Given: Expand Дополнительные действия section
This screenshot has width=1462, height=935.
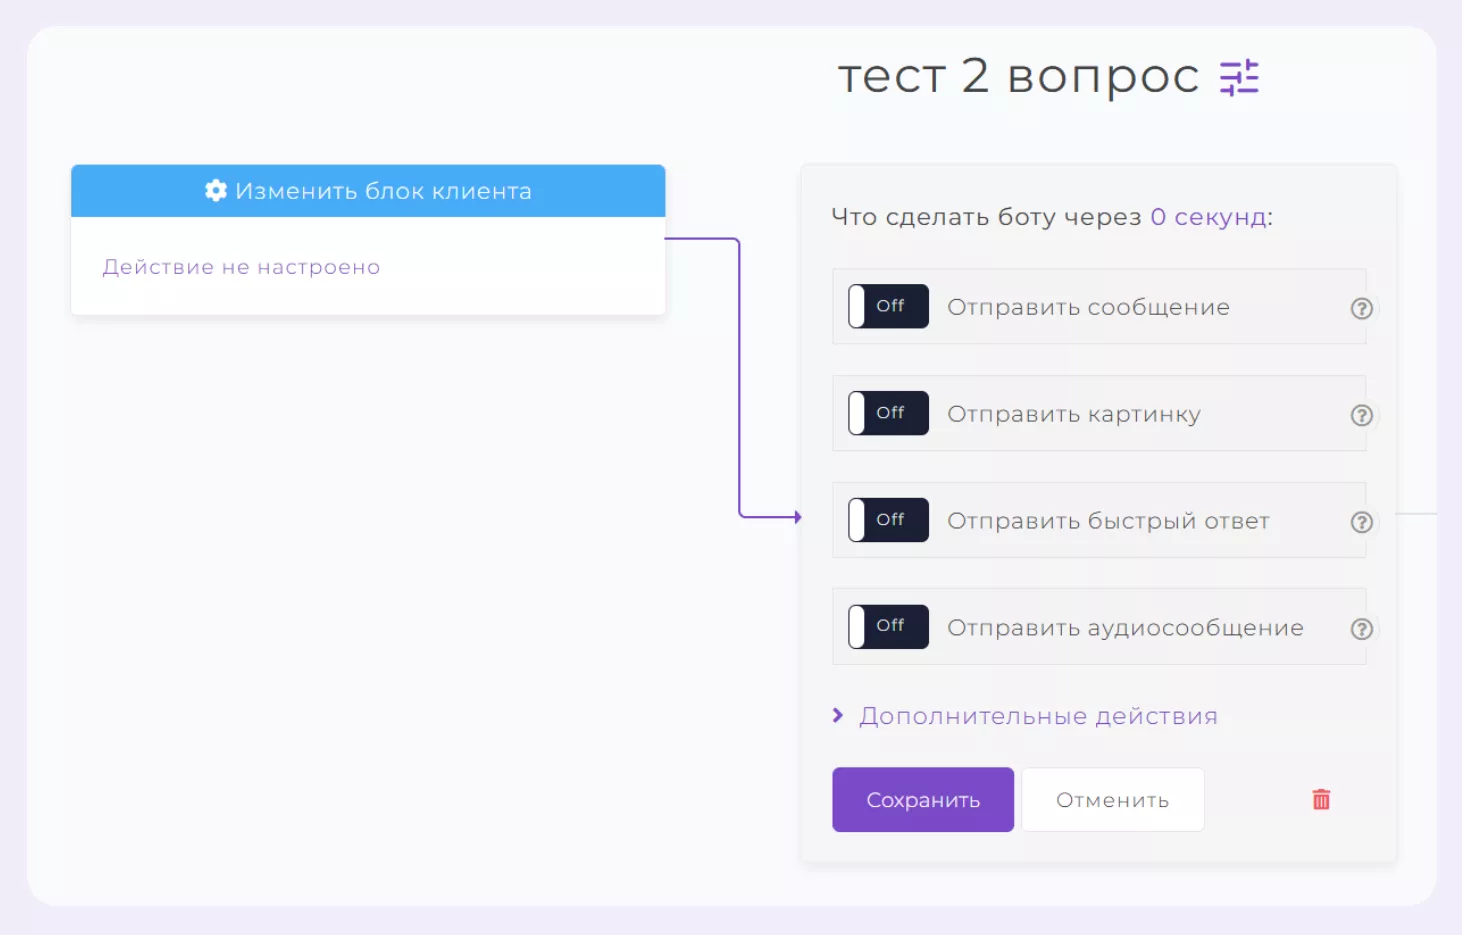Looking at the screenshot, I should pyautogui.click(x=1025, y=716).
